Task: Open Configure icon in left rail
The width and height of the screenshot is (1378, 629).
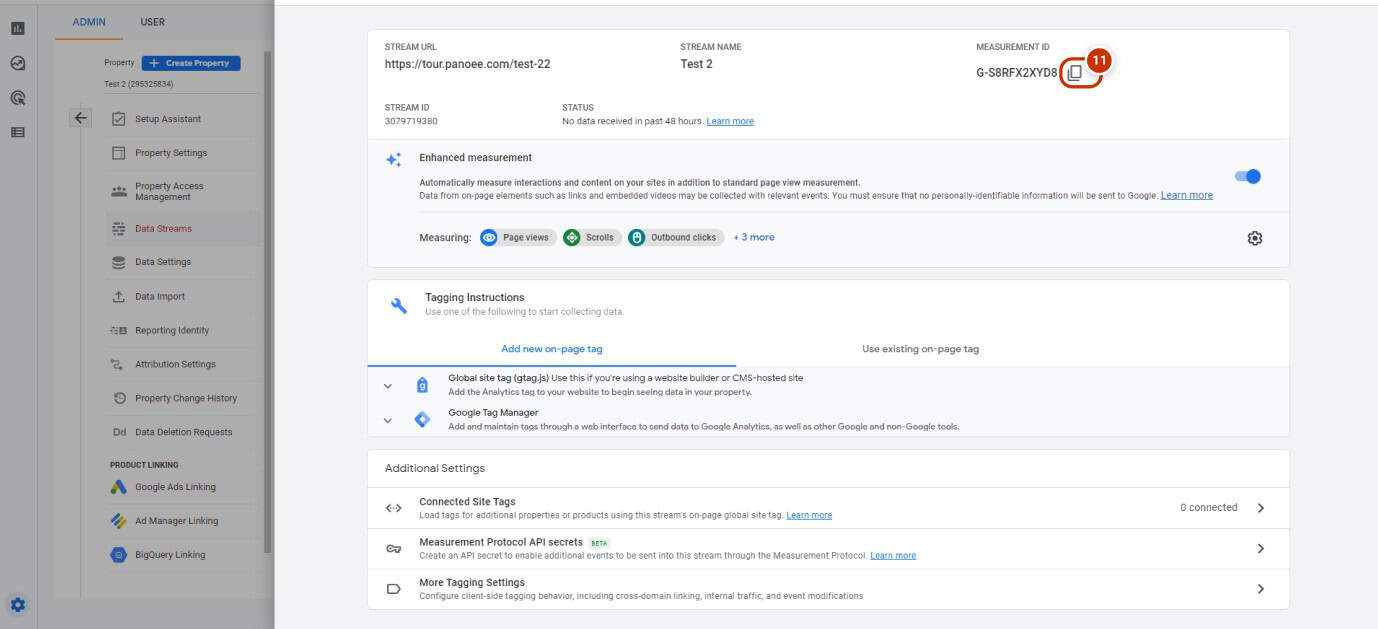Action: 18,132
